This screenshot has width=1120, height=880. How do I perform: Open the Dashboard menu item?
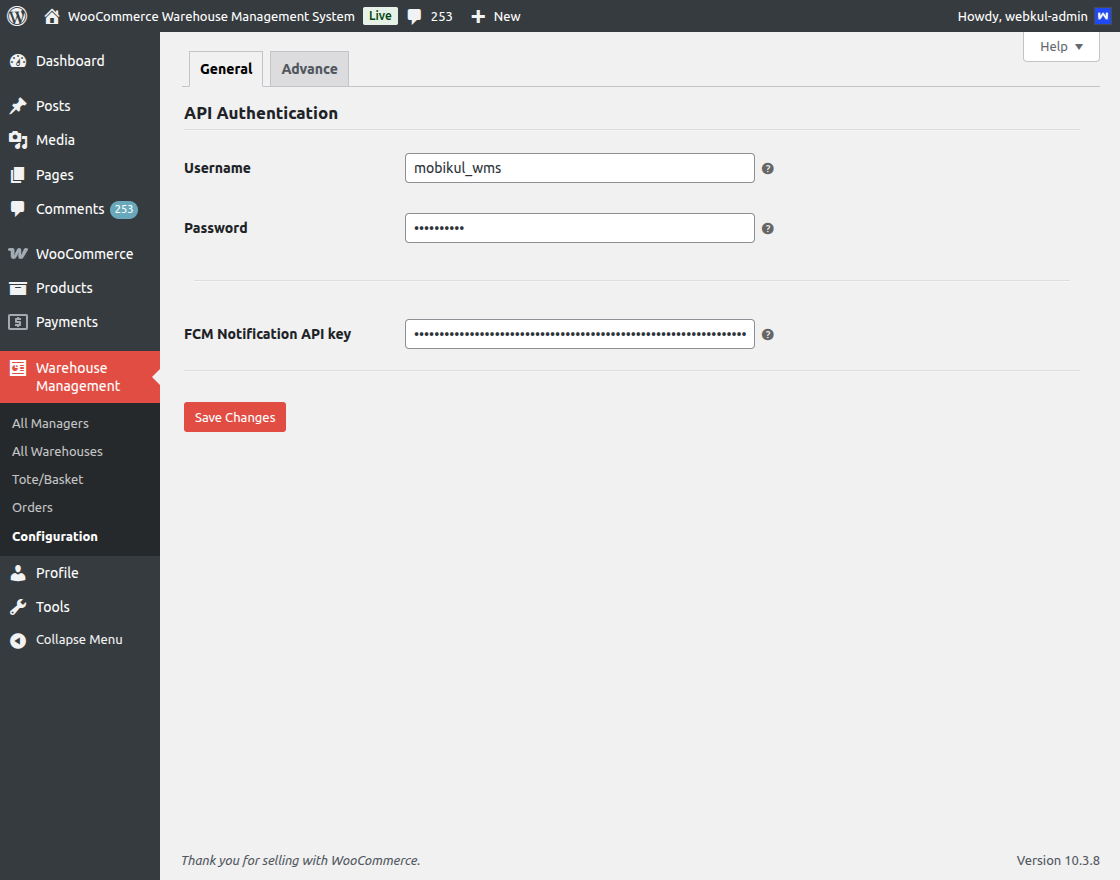pos(70,61)
